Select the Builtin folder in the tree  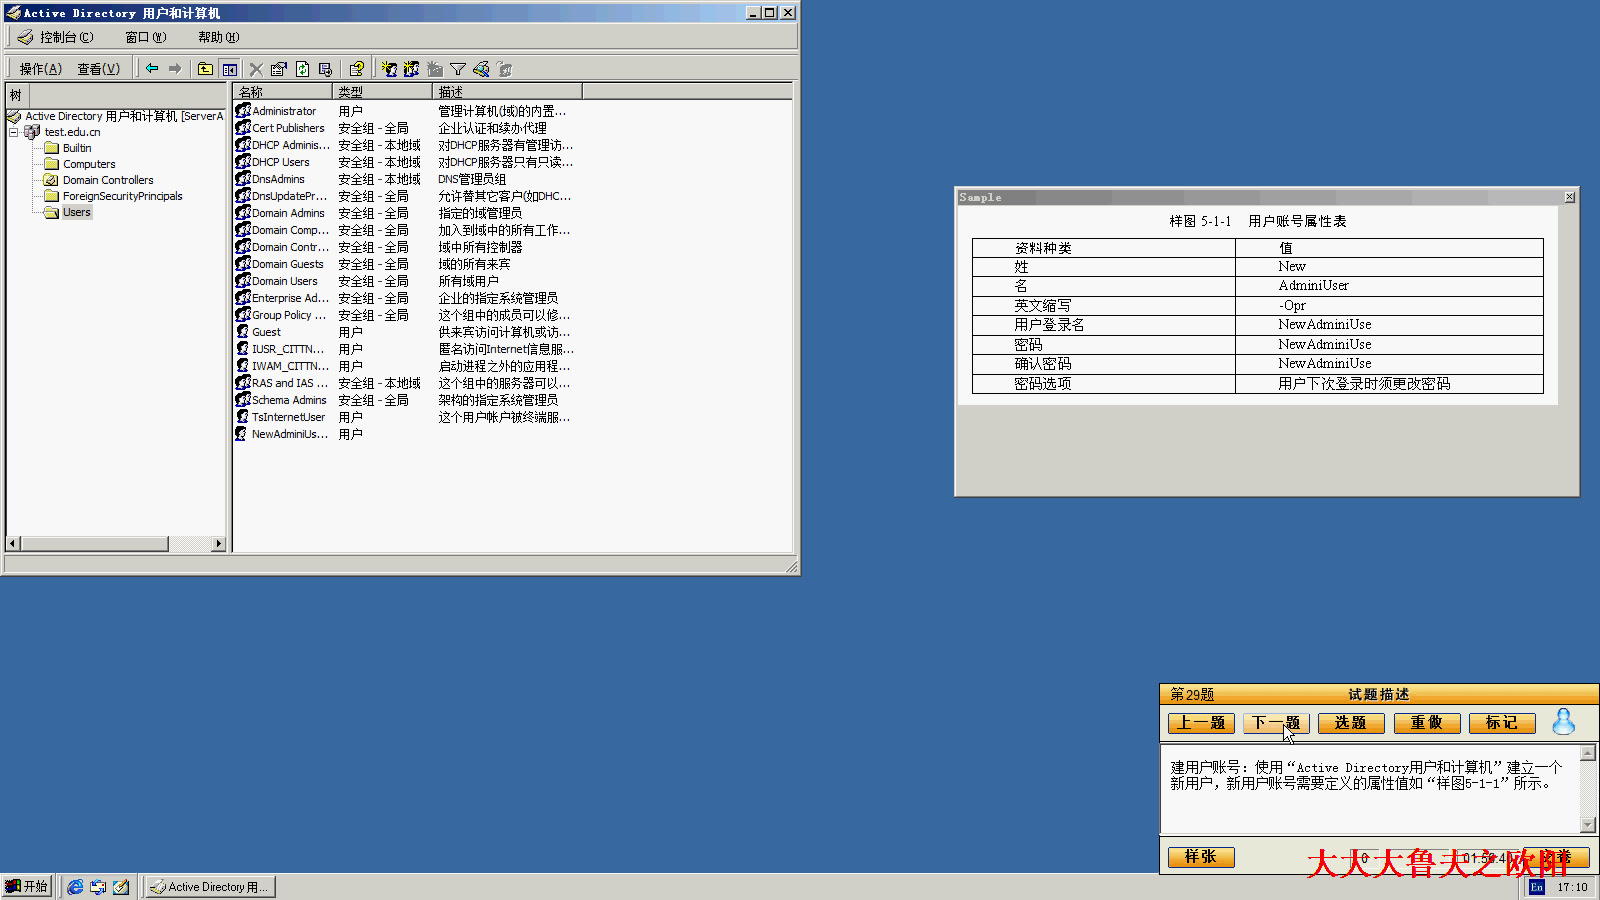pos(77,148)
